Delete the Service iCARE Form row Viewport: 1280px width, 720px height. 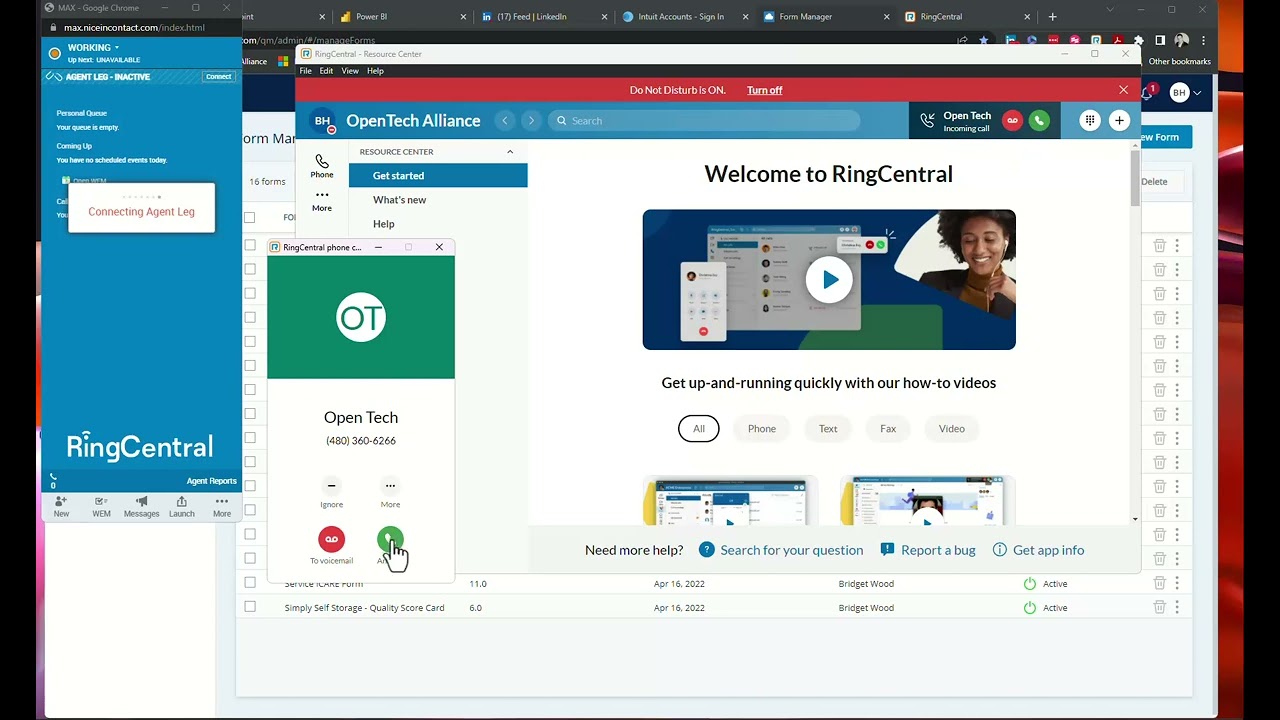(1159, 583)
